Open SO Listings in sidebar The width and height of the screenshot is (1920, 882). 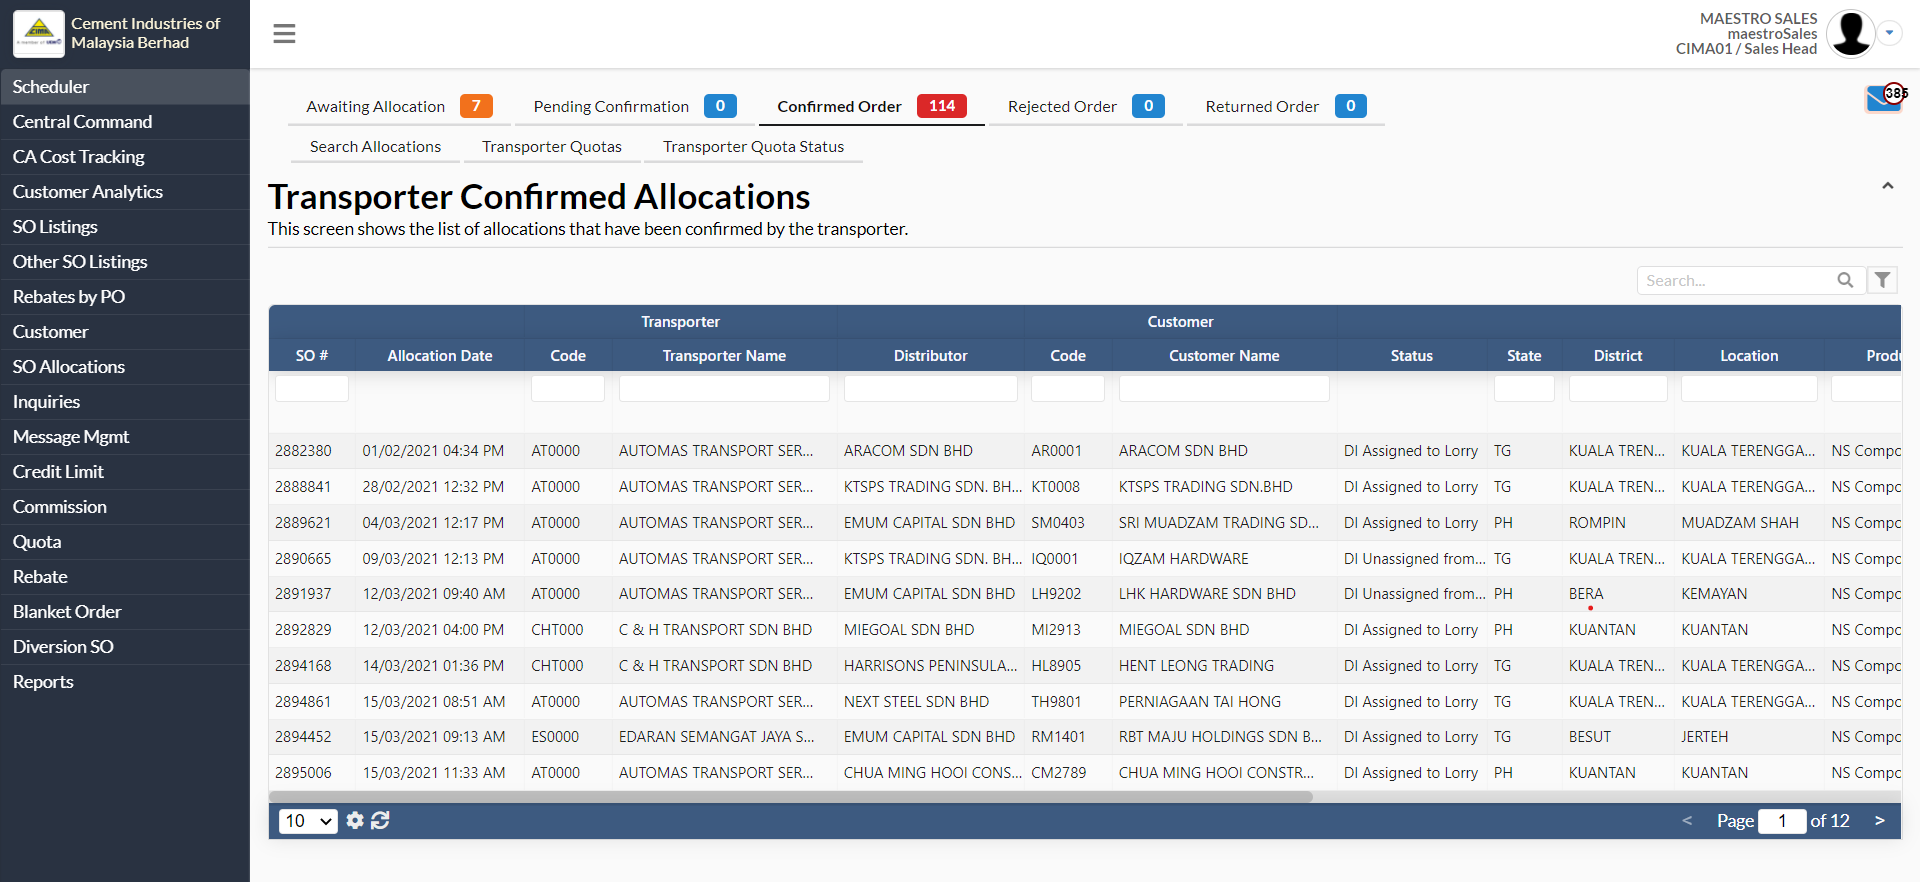(125, 227)
